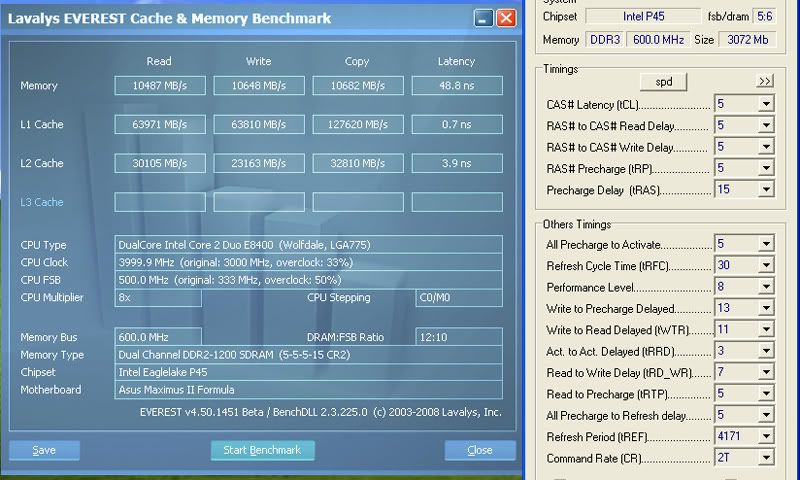Open All Precharge to Refresh delay dropdown
This screenshot has width=800, height=480.
coord(766,415)
